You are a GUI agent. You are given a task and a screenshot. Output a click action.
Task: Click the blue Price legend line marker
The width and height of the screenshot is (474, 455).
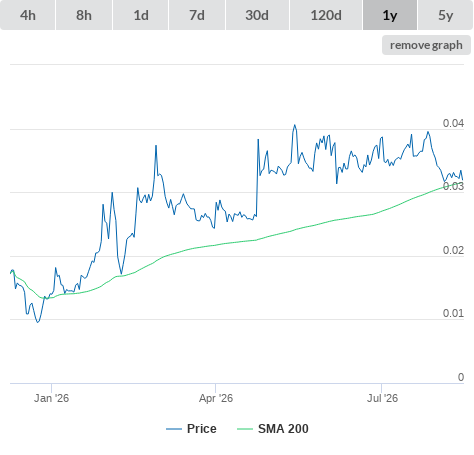click(174, 429)
